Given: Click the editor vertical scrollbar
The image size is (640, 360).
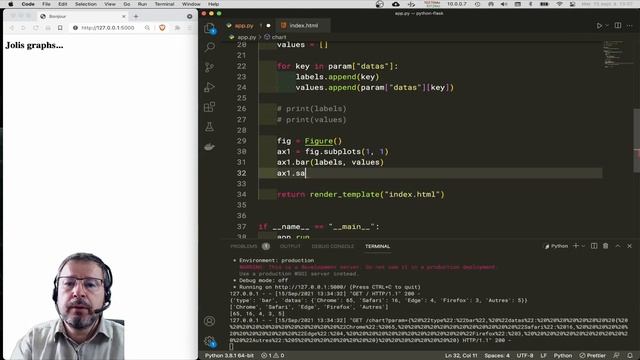Looking at the screenshot, I should [637, 139].
